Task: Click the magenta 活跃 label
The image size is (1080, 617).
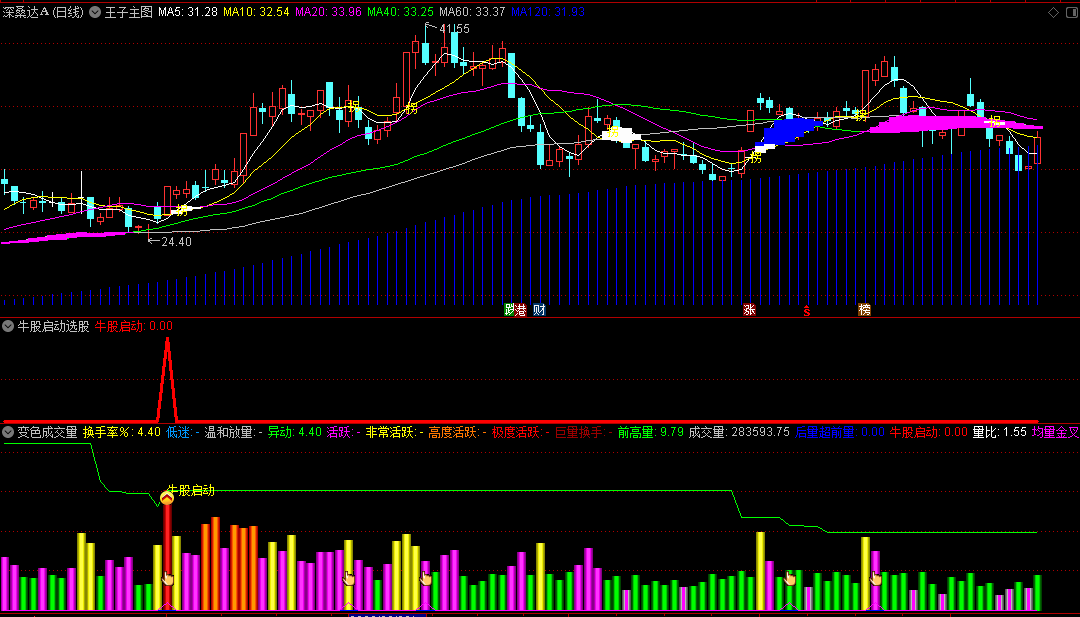Action: (x=344, y=432)
